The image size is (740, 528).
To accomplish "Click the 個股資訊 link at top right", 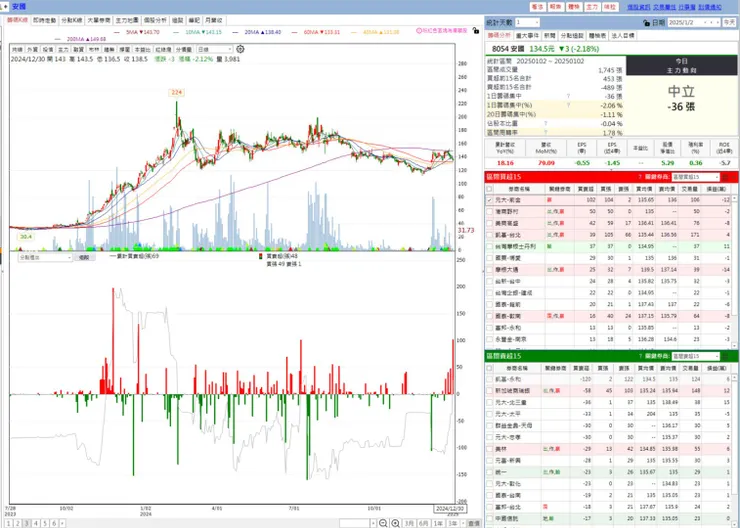I will (639, 7).
